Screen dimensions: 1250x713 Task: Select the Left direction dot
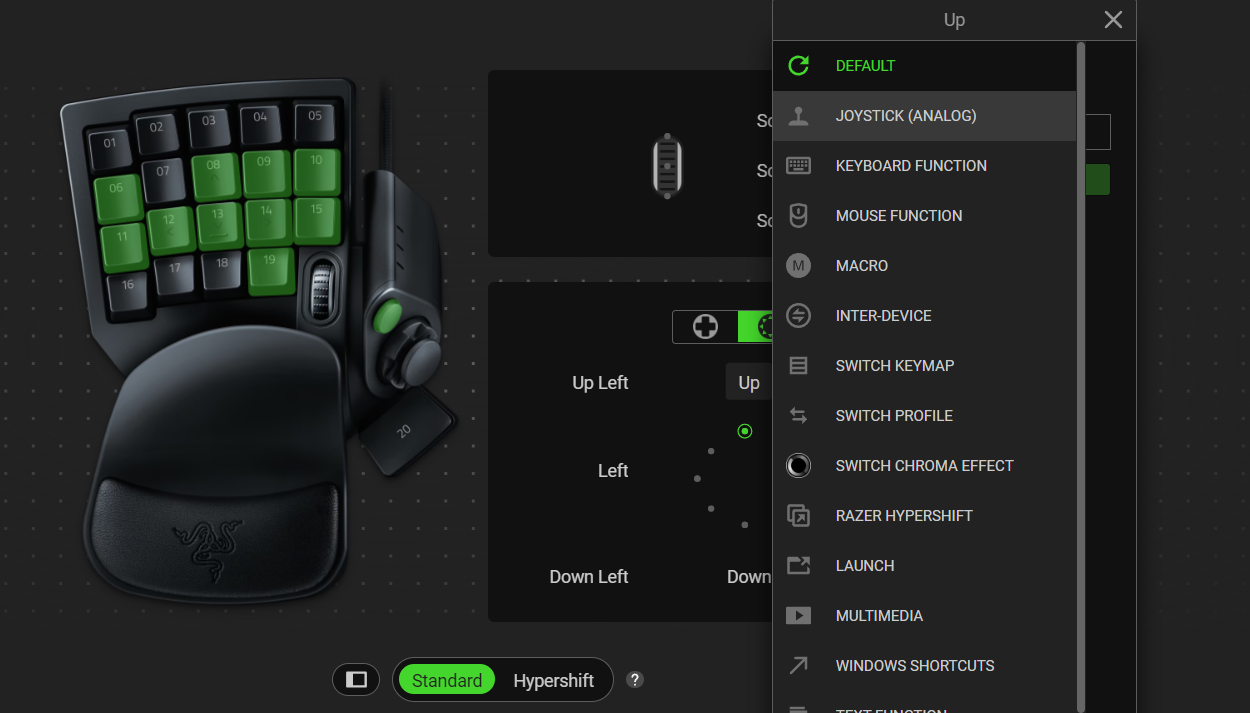click(x=697, y=479)
